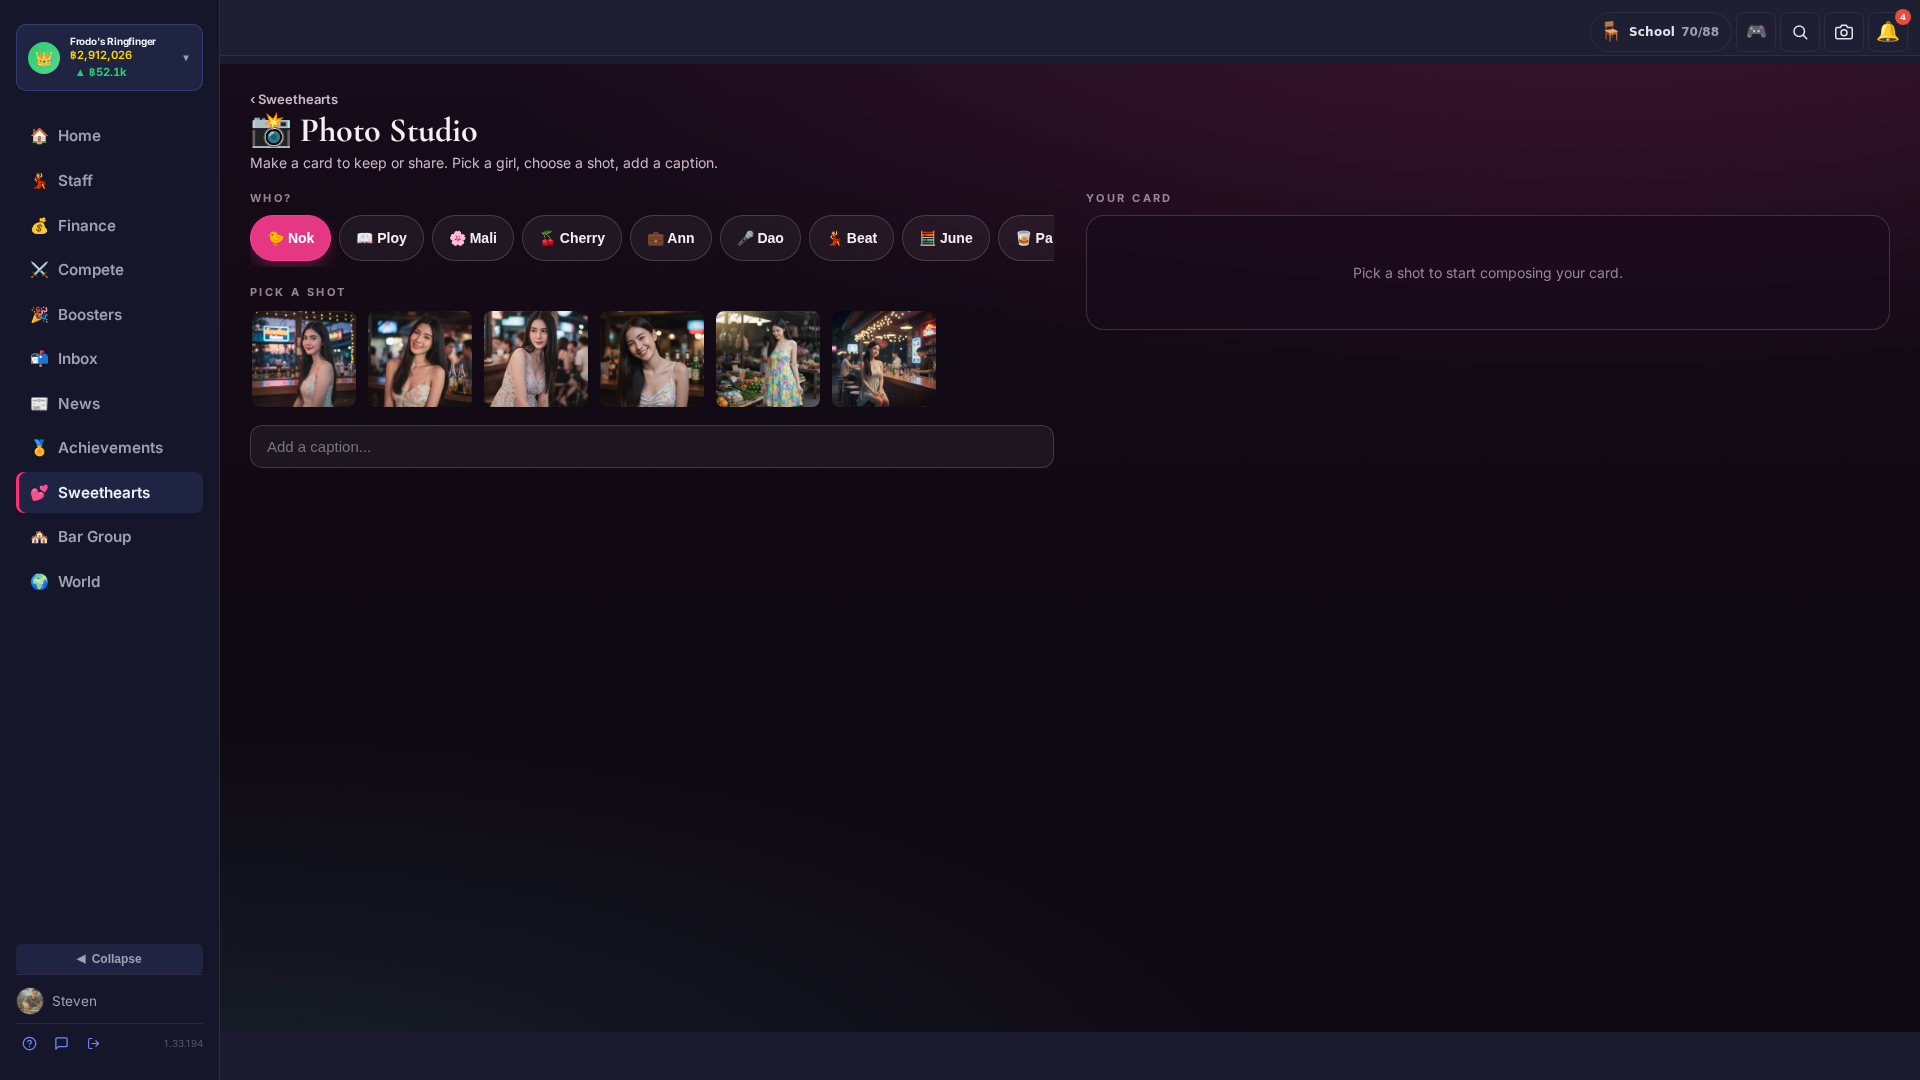Click the logout icon
Image resolution: width=1920 pixels, height=1080 pixels.
(x=94, y=1044)
